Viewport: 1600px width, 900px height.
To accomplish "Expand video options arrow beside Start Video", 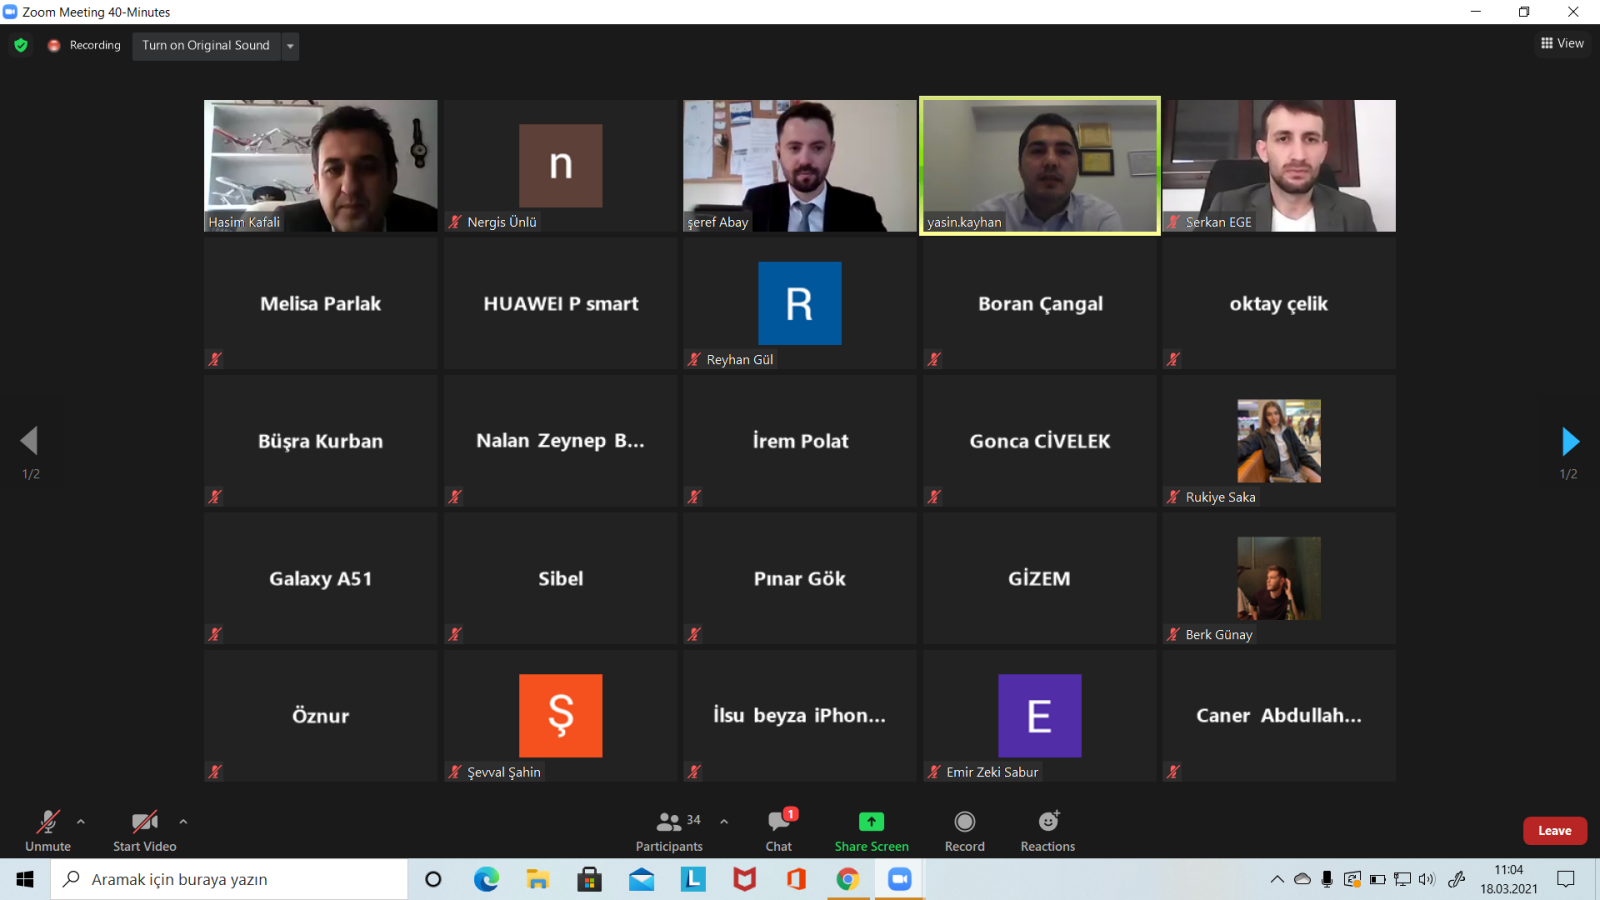I will click(x=183, y=821).
